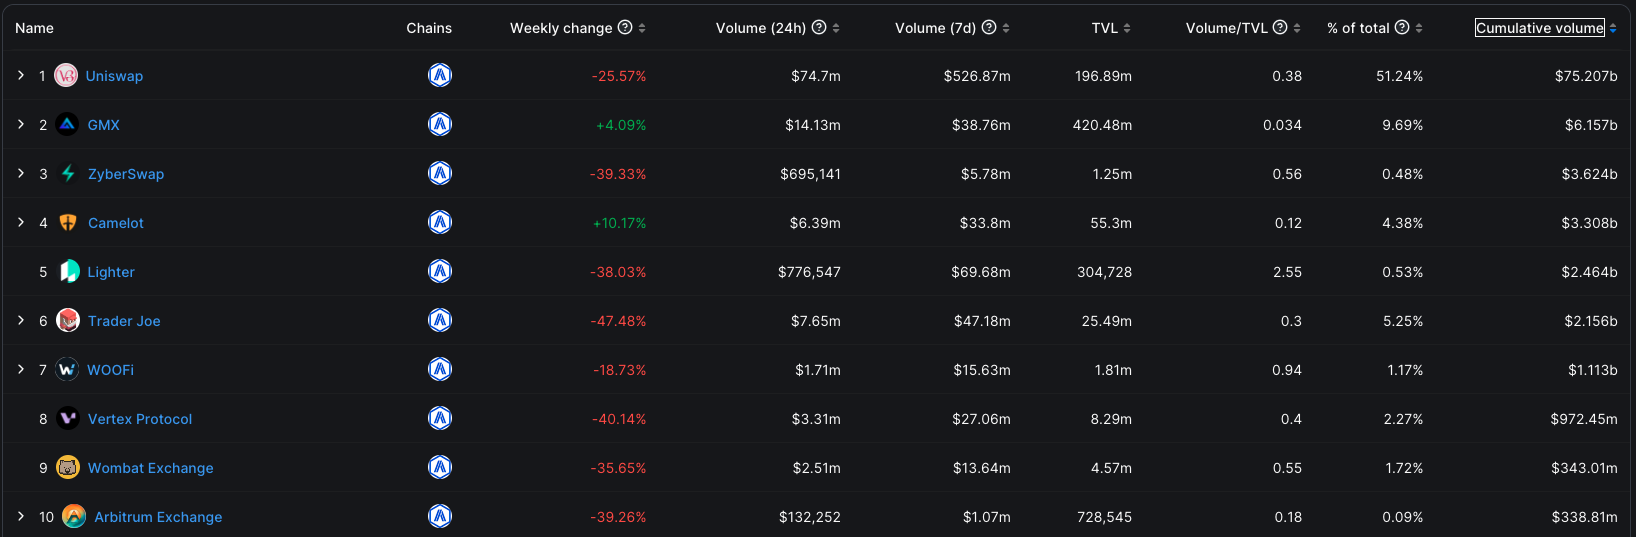The image size is (1636, 537).
Task: Expand the Uniswap row chevron
Action: (x=21, y=75)
